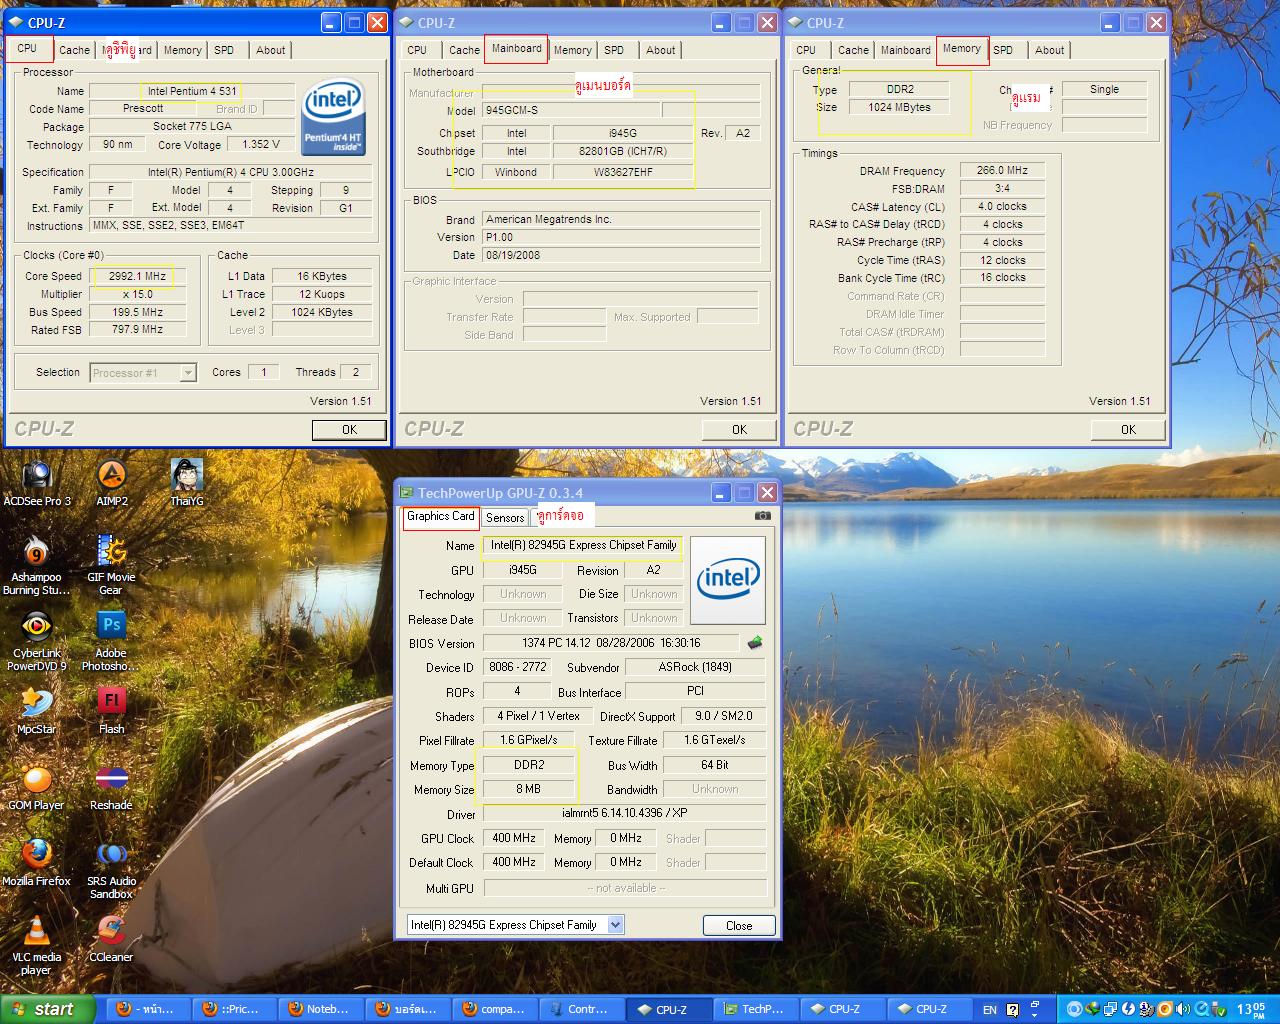Viewport: 1280px width, 1024px height.
Task: Select the VLC media player desktop icon
Action: click(x=37, y=946)
